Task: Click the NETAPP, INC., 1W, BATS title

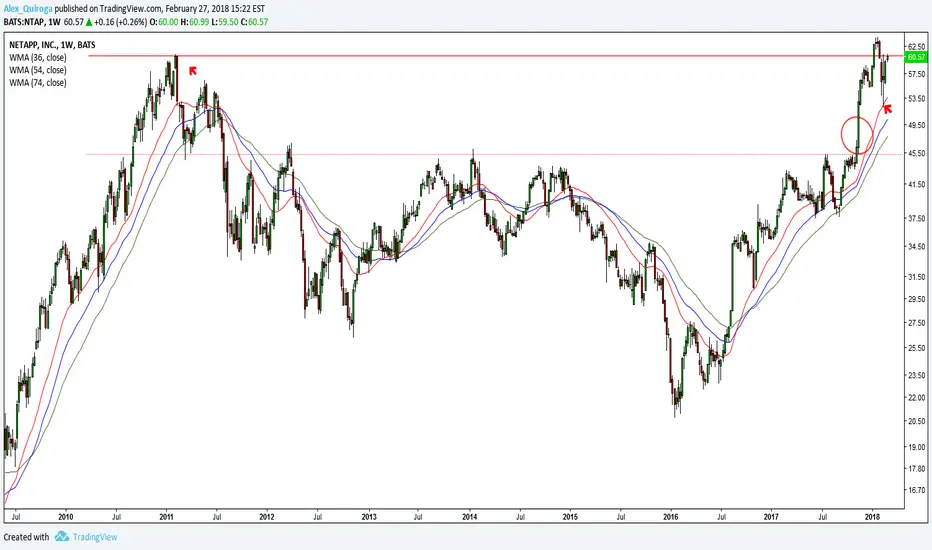Action: coord(52,45)
